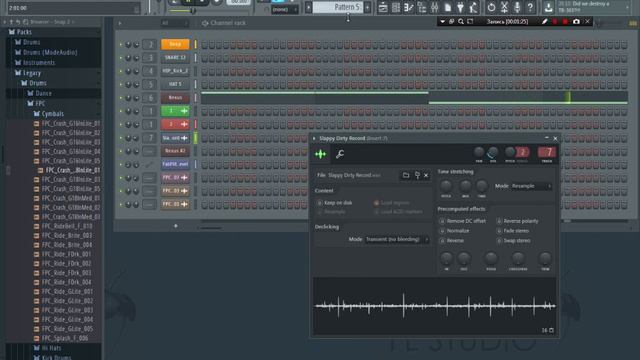This screenshot has width=640, height=360.
Task: Click the microphone recording icon
Action: pyautogui.click(x=517, y=7)
